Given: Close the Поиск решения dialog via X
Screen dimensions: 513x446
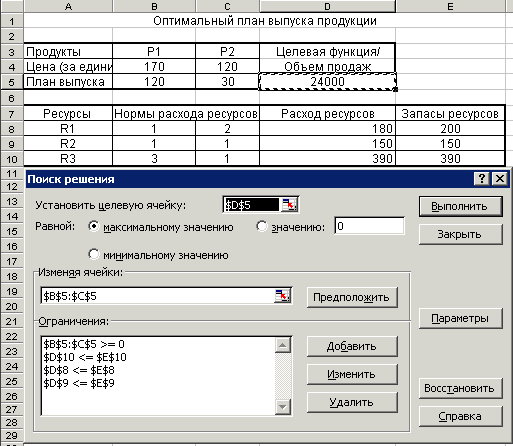Looking at the screenshot, I should (x=500, y=179).
